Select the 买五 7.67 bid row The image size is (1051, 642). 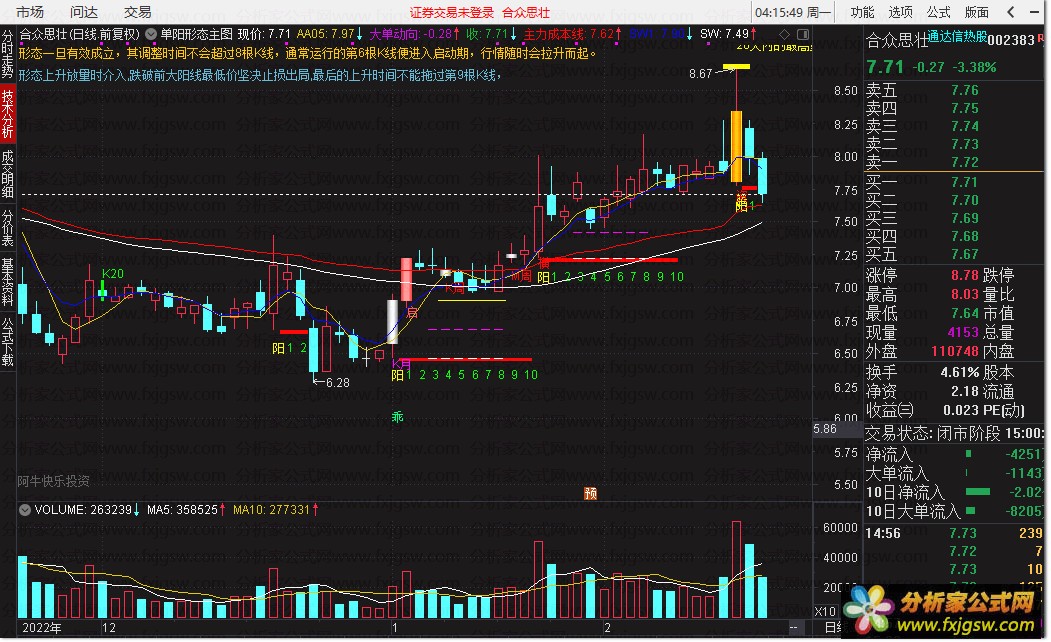click(955, 255)
